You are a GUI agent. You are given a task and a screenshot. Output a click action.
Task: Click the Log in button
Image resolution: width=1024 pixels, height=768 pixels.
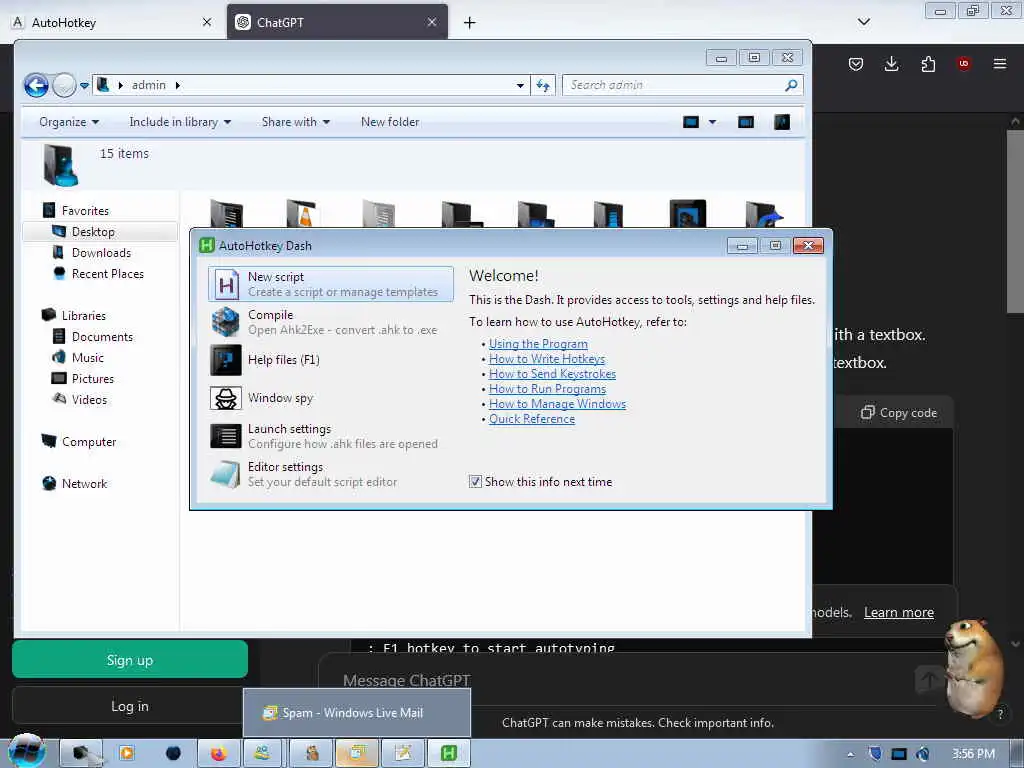tap(130, 706)
